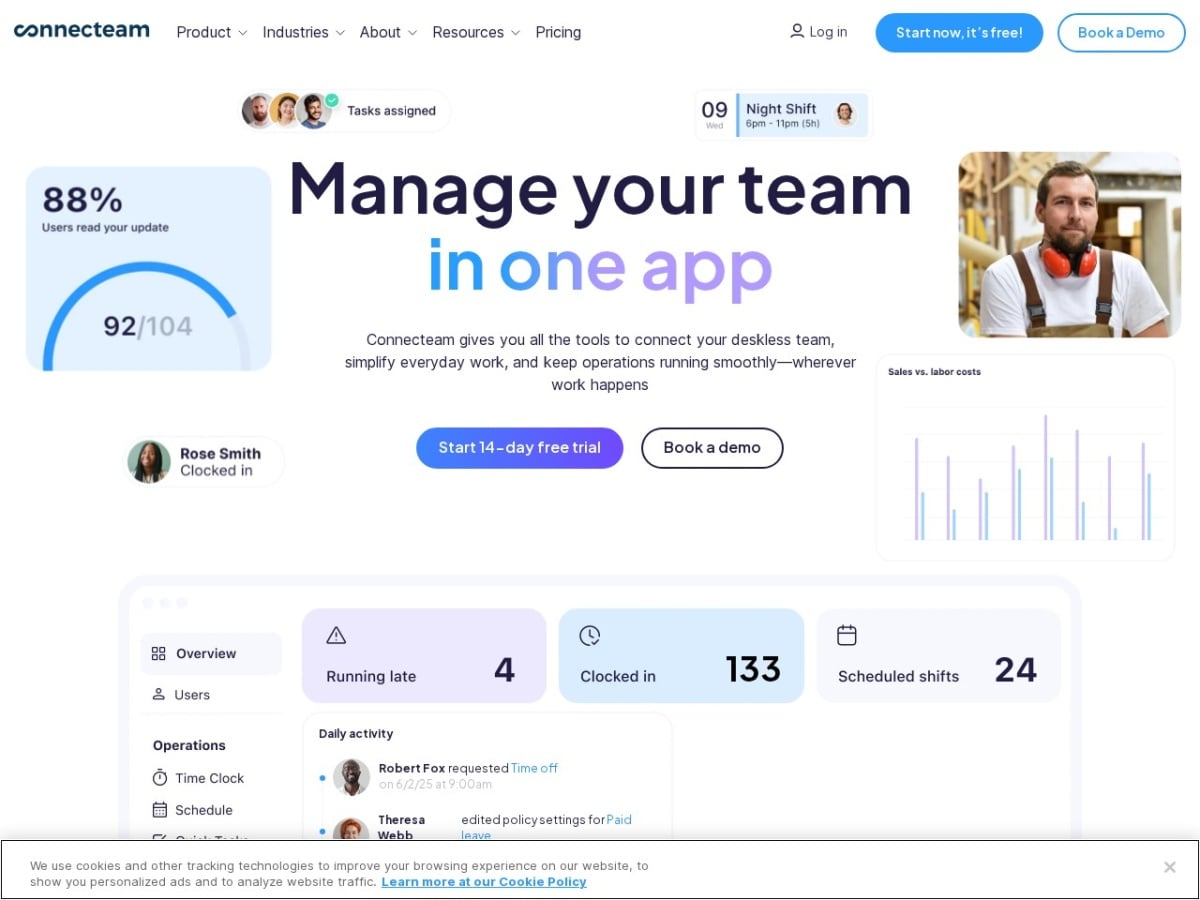Click the Start now, it's free! button

pos(959,32)
